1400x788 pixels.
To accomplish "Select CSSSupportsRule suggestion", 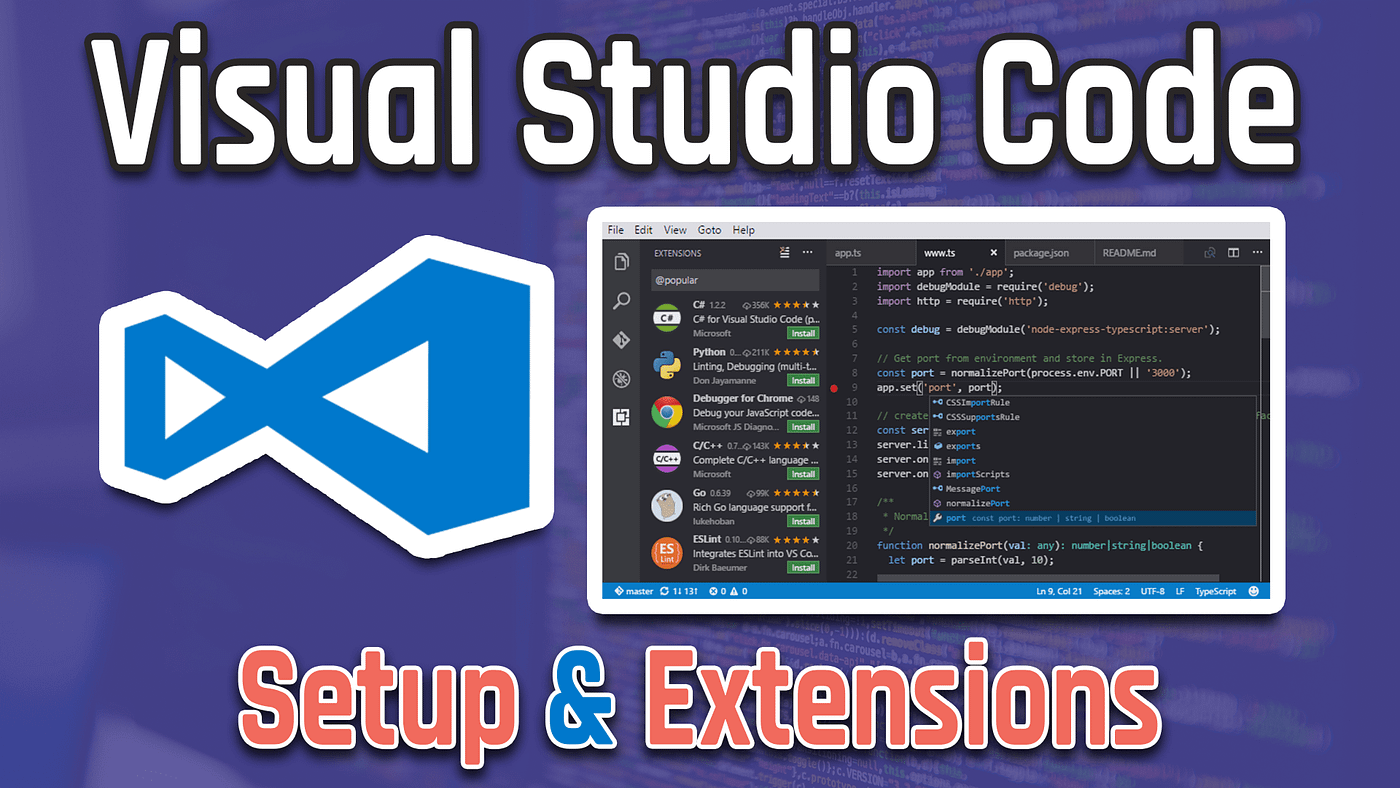I will pyautogui.click(x=1092, y=417).
